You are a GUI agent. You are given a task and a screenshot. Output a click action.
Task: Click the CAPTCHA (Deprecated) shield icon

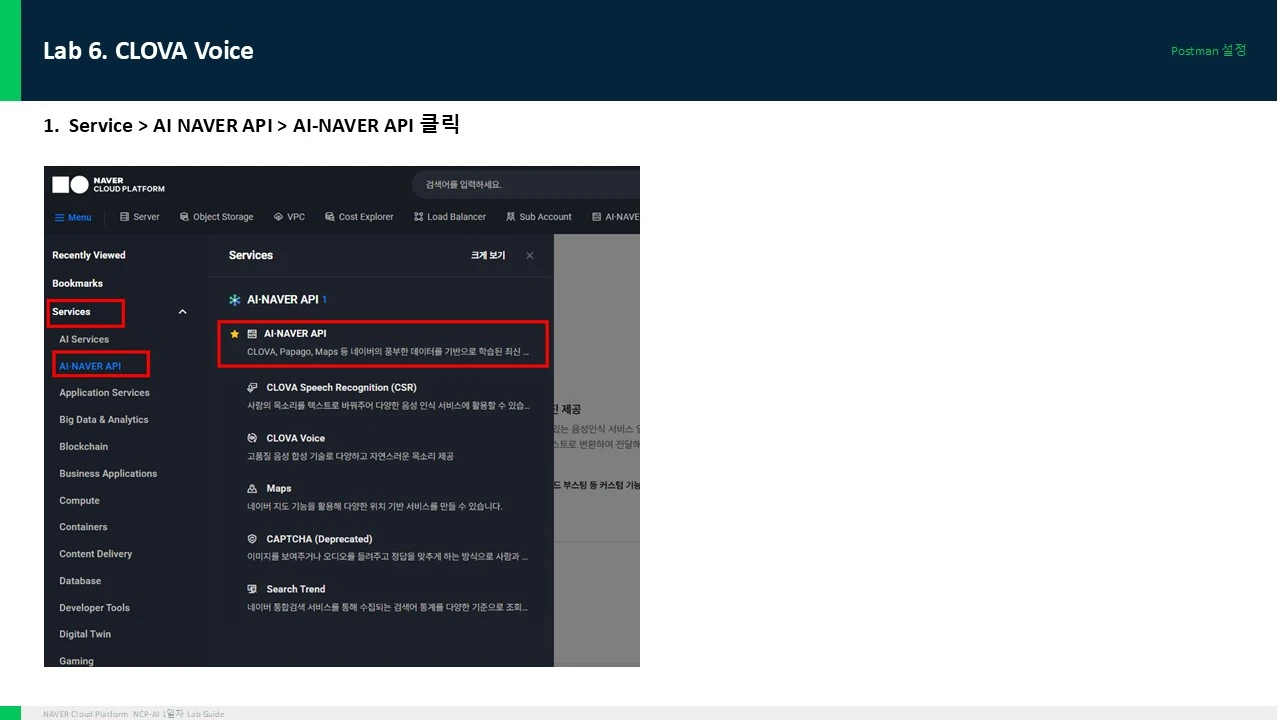[x=253, y=539]
